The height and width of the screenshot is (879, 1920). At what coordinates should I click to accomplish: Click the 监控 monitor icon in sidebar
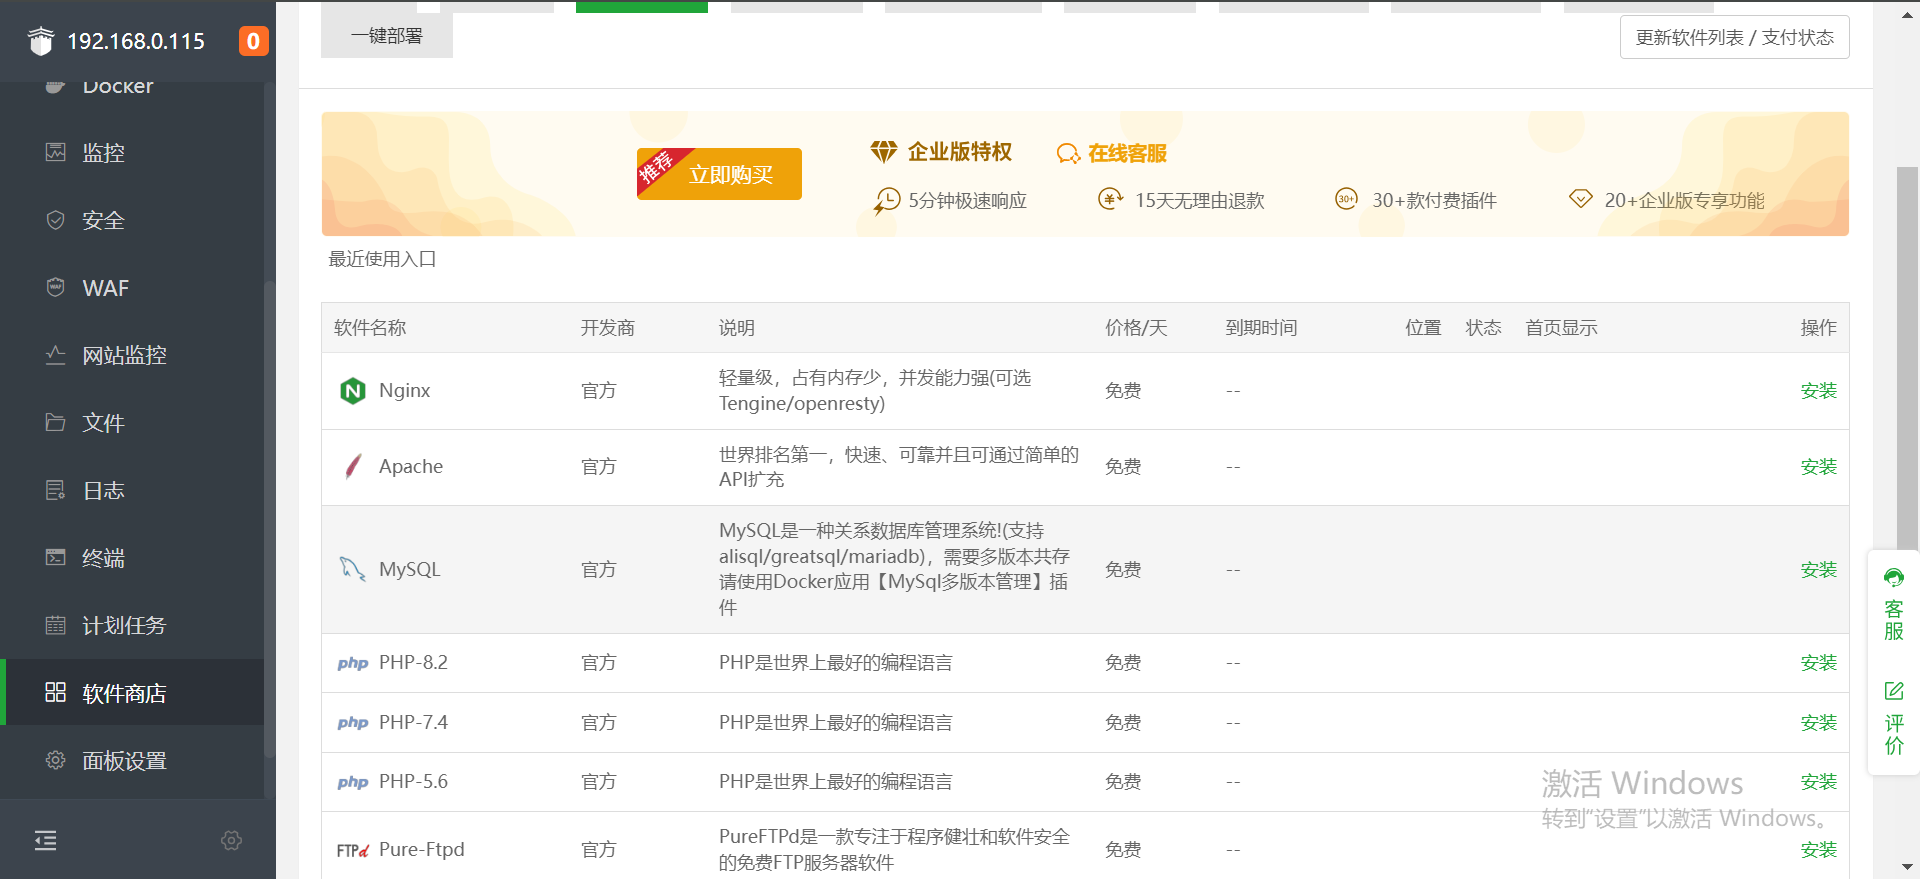(56, 152)
